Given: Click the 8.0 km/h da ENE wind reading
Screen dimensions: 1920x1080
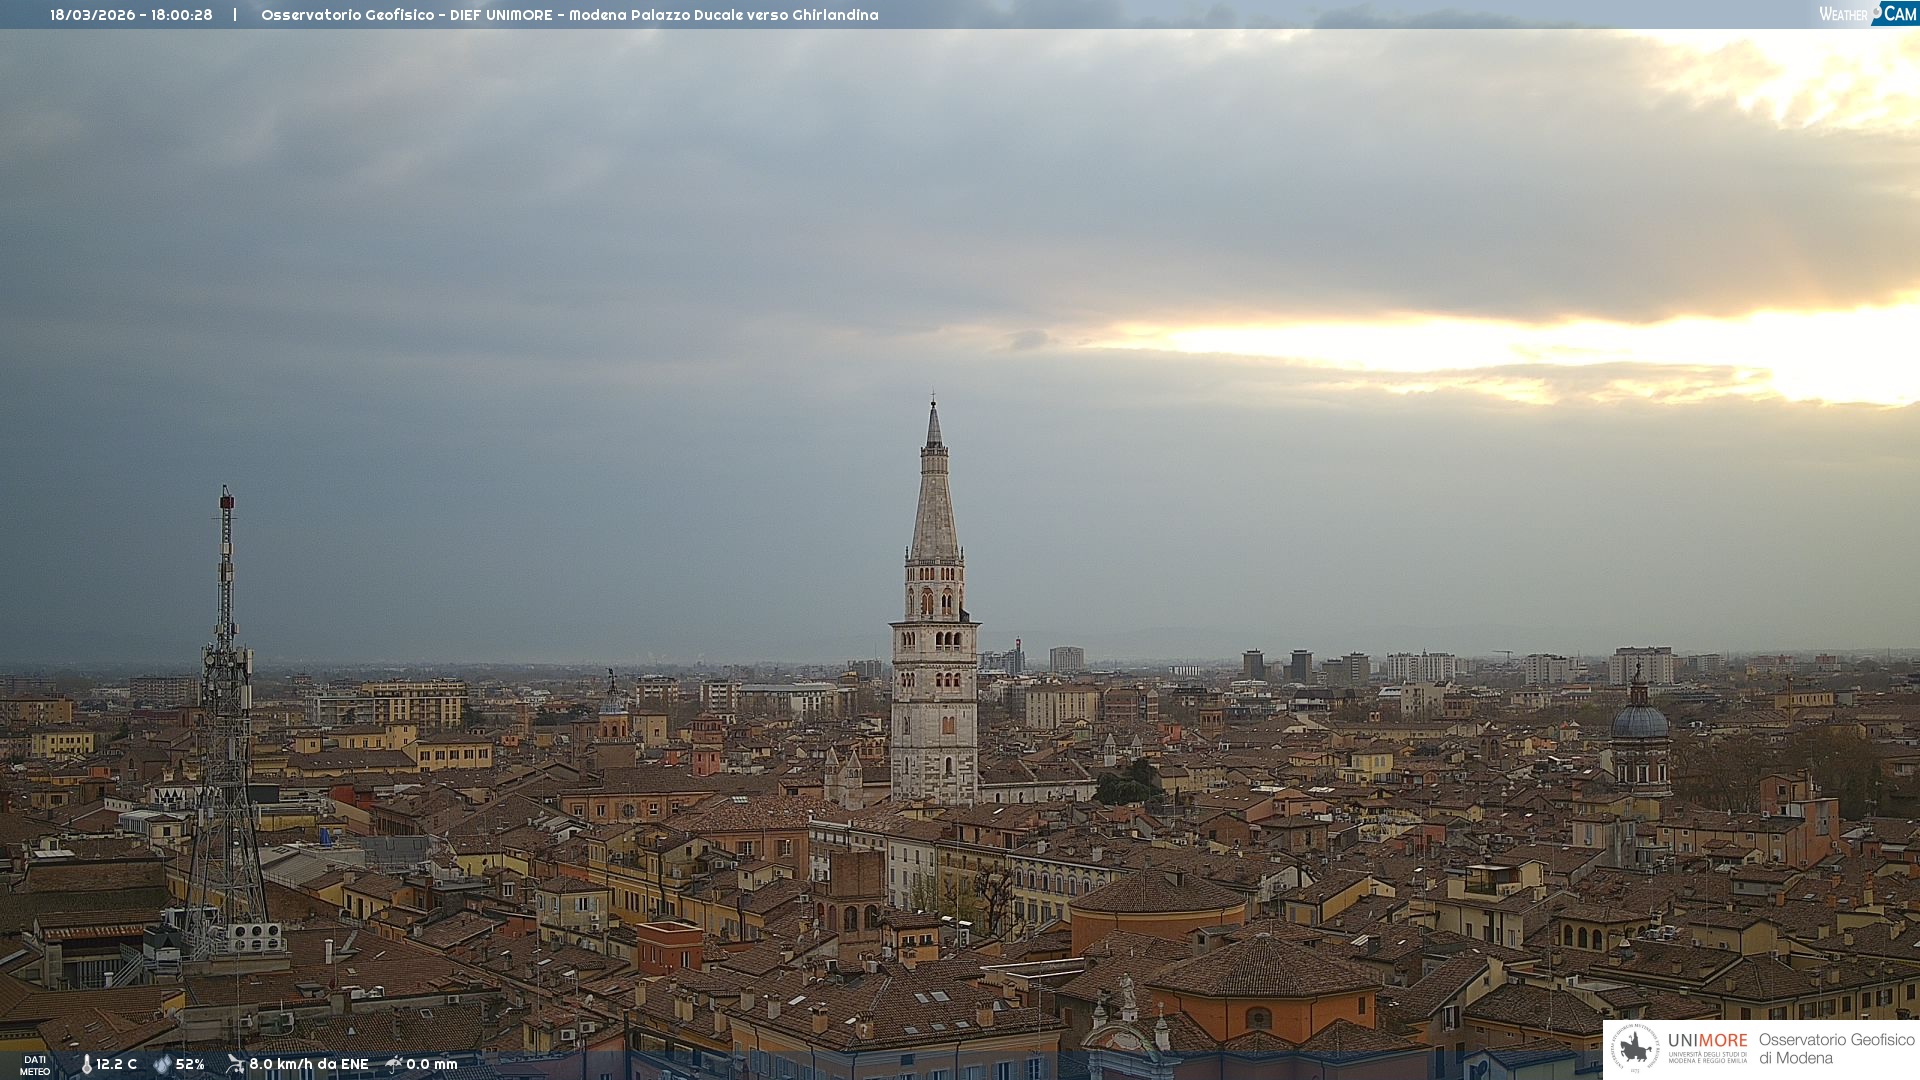Looking at the screenshot, I should click(x=309, y=1064).
